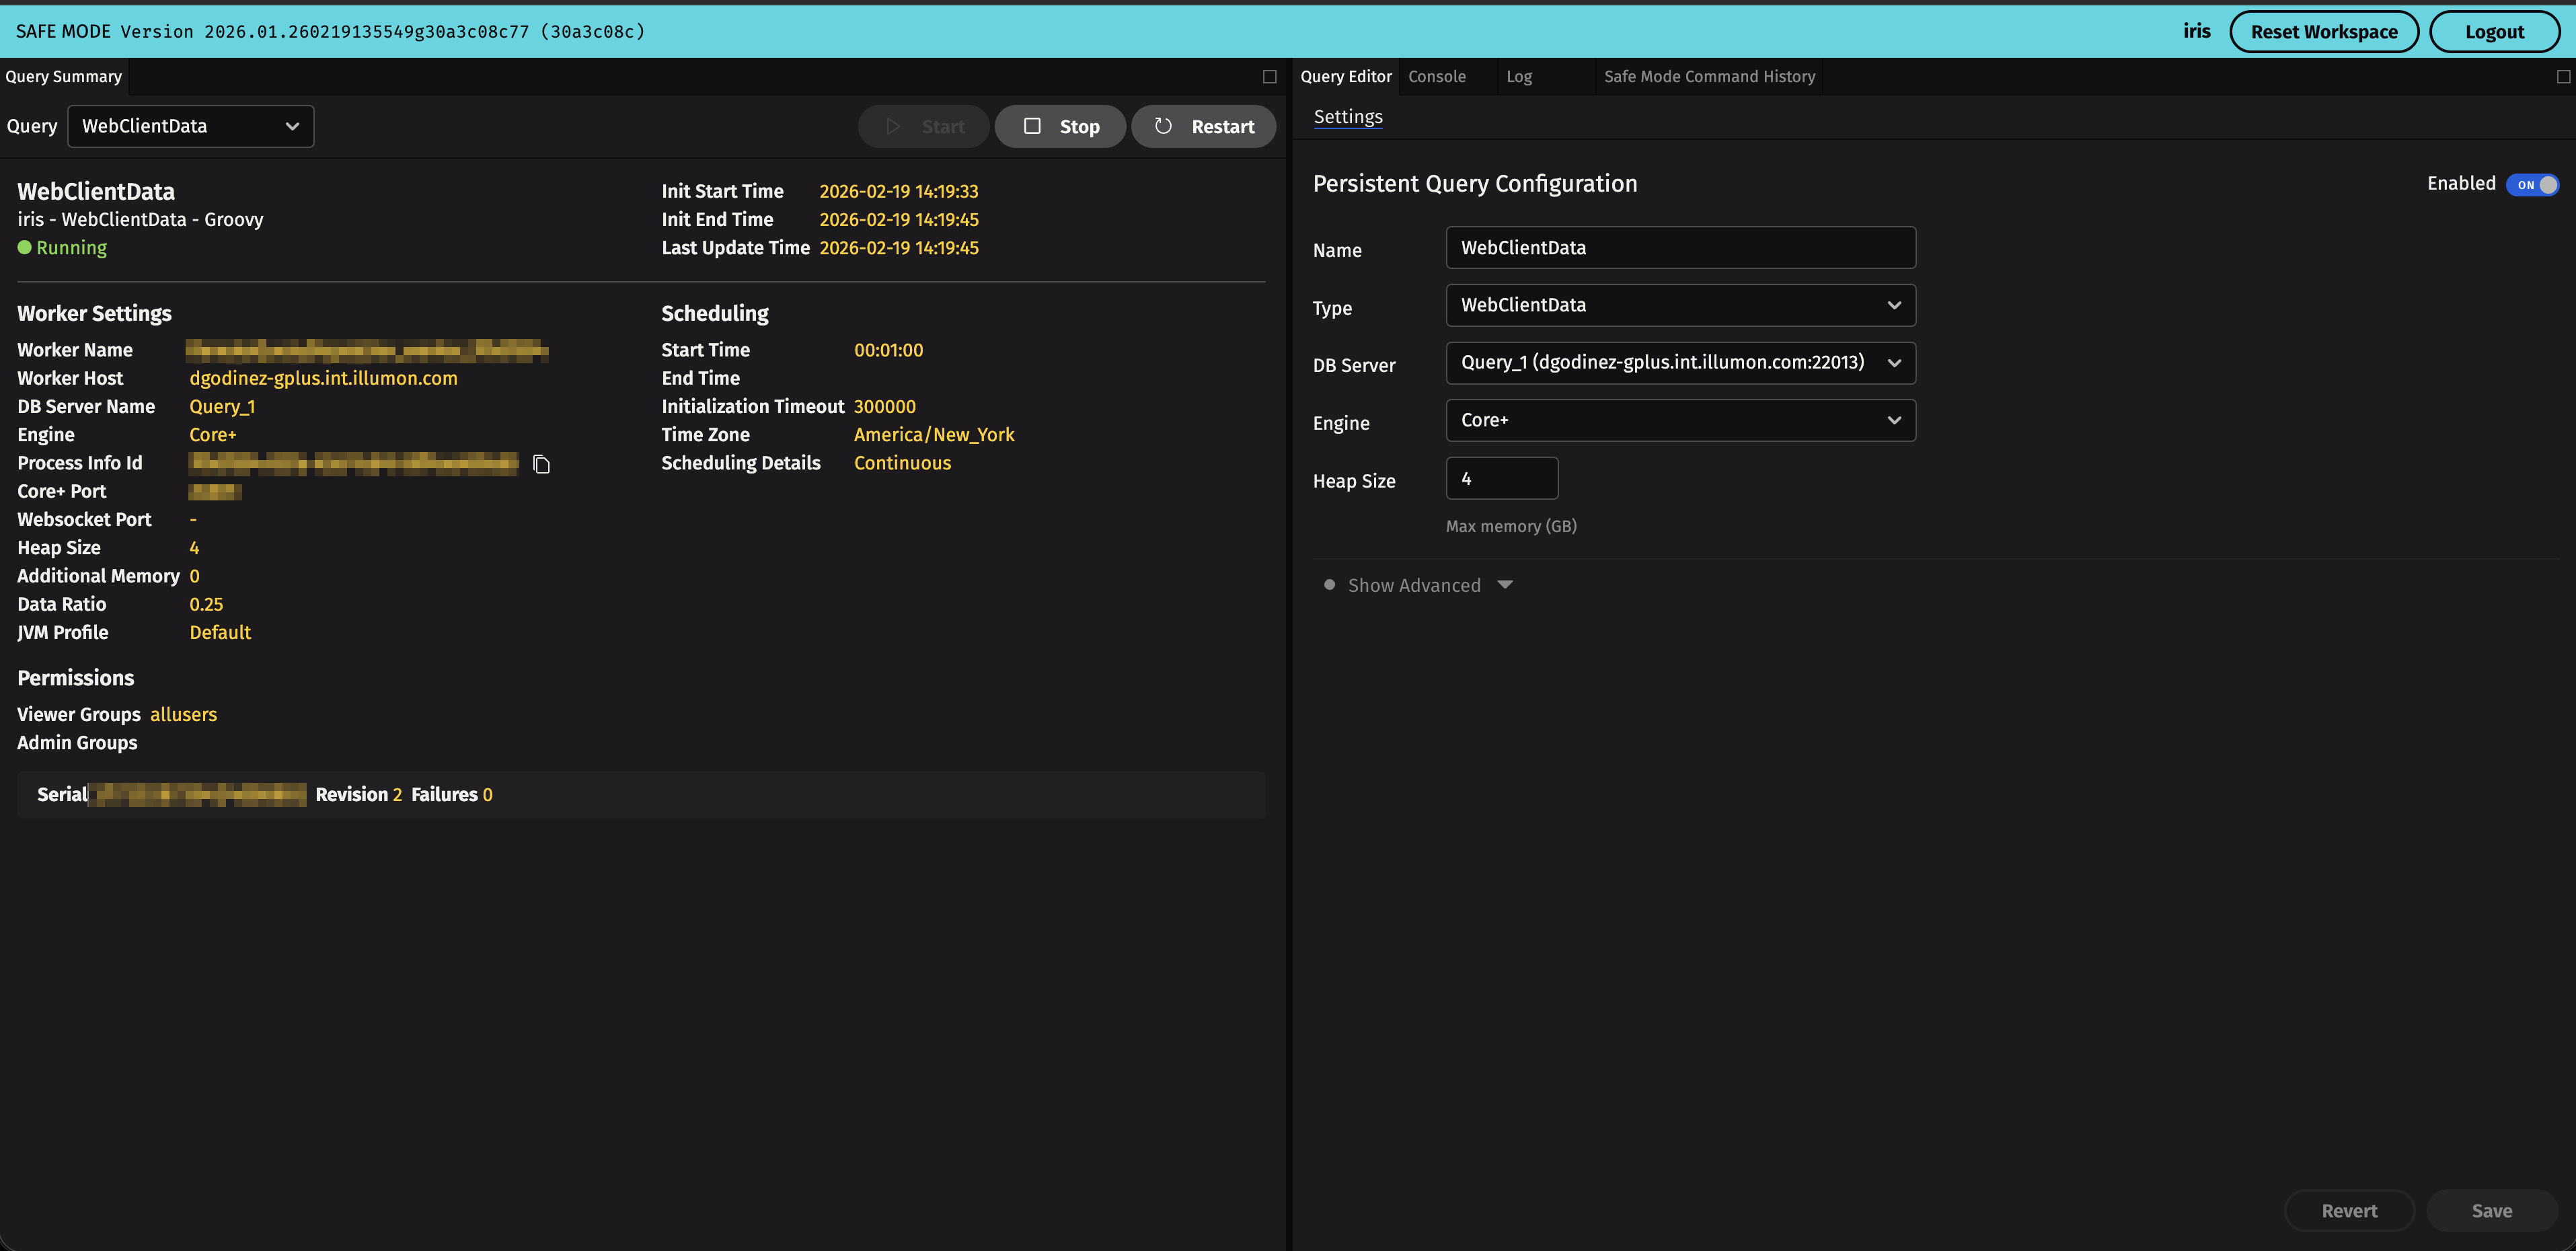
Task: Maximize the Query Summary panel
Action: coord(1269,77)
